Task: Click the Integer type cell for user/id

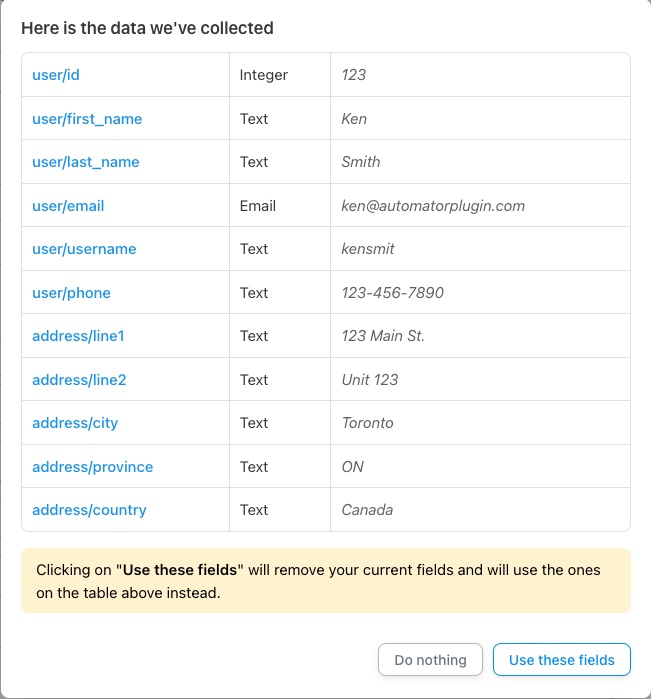Action: [280, 75]
